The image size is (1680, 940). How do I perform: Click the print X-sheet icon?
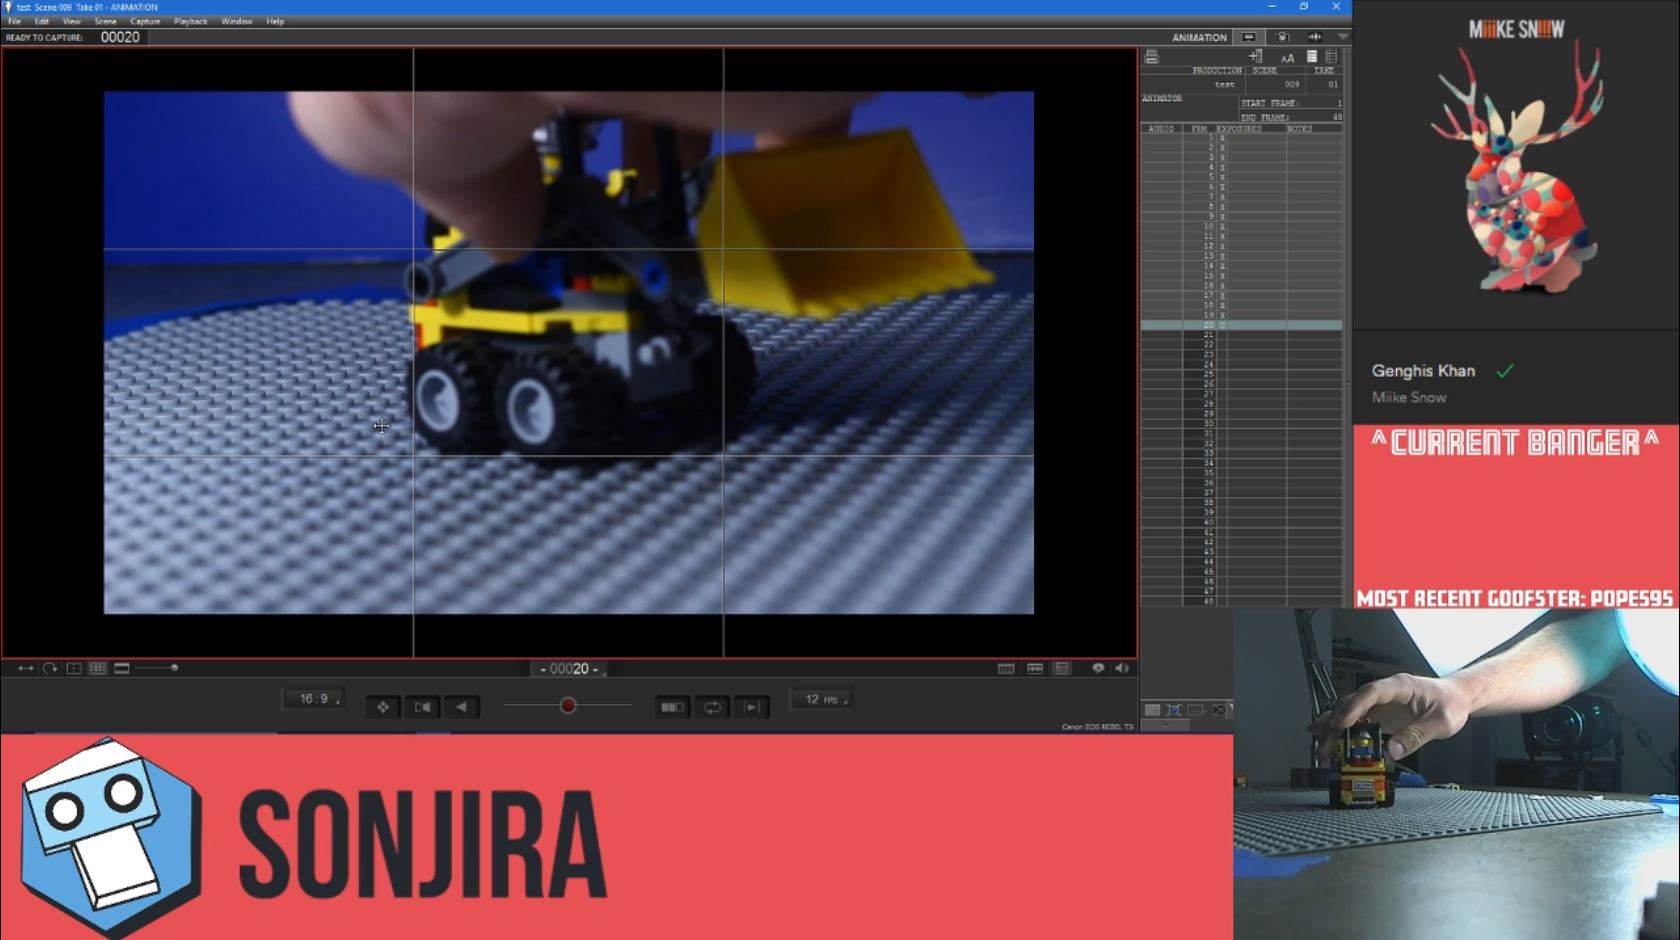(x=1152, y=57)
